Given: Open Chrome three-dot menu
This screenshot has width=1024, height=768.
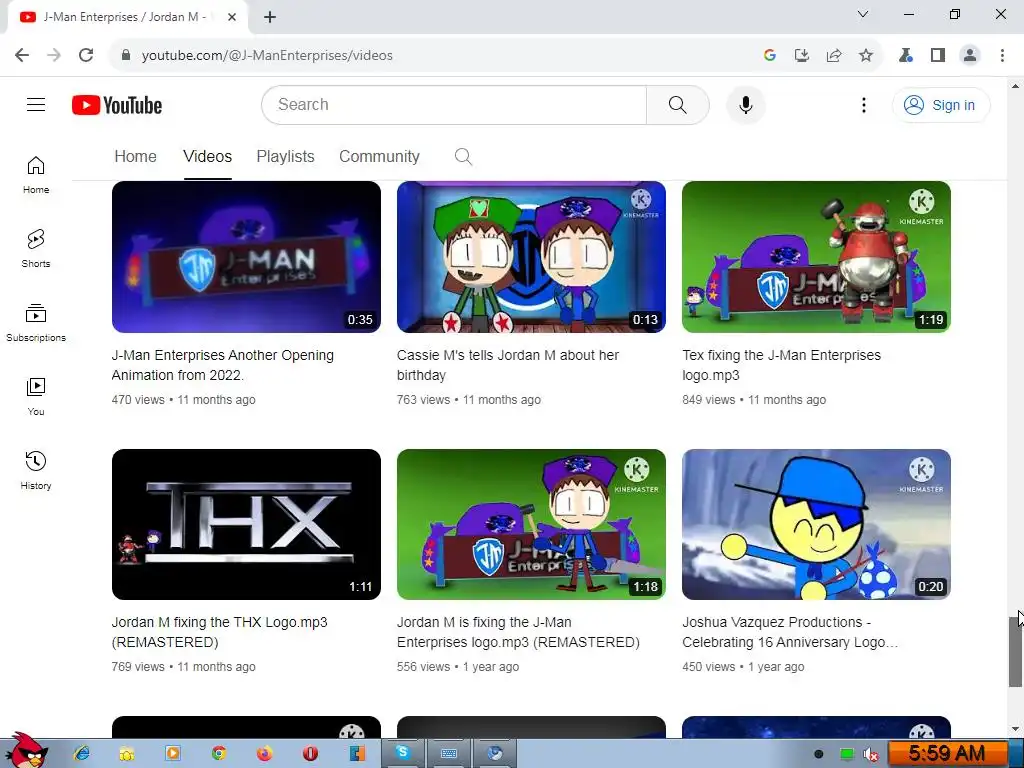Looking at the screenshot, I should pyautogui.click(x=1002, y=55).
